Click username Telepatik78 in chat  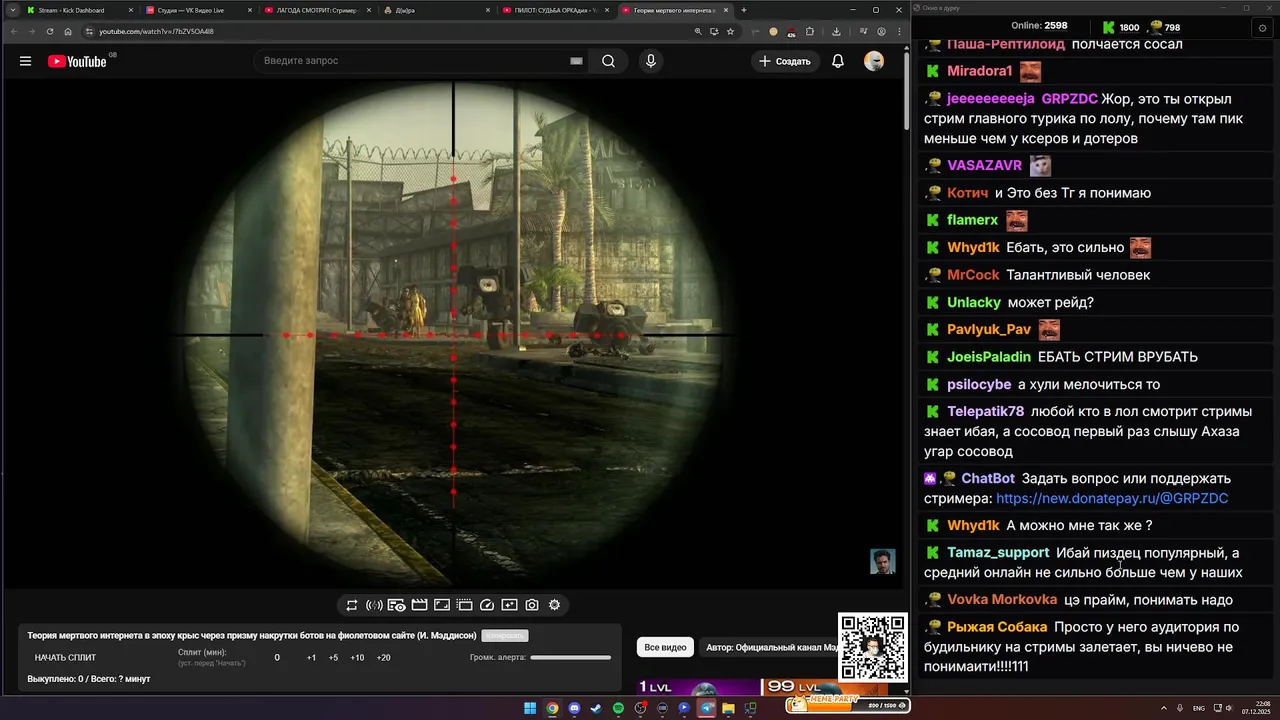(985, 411)
